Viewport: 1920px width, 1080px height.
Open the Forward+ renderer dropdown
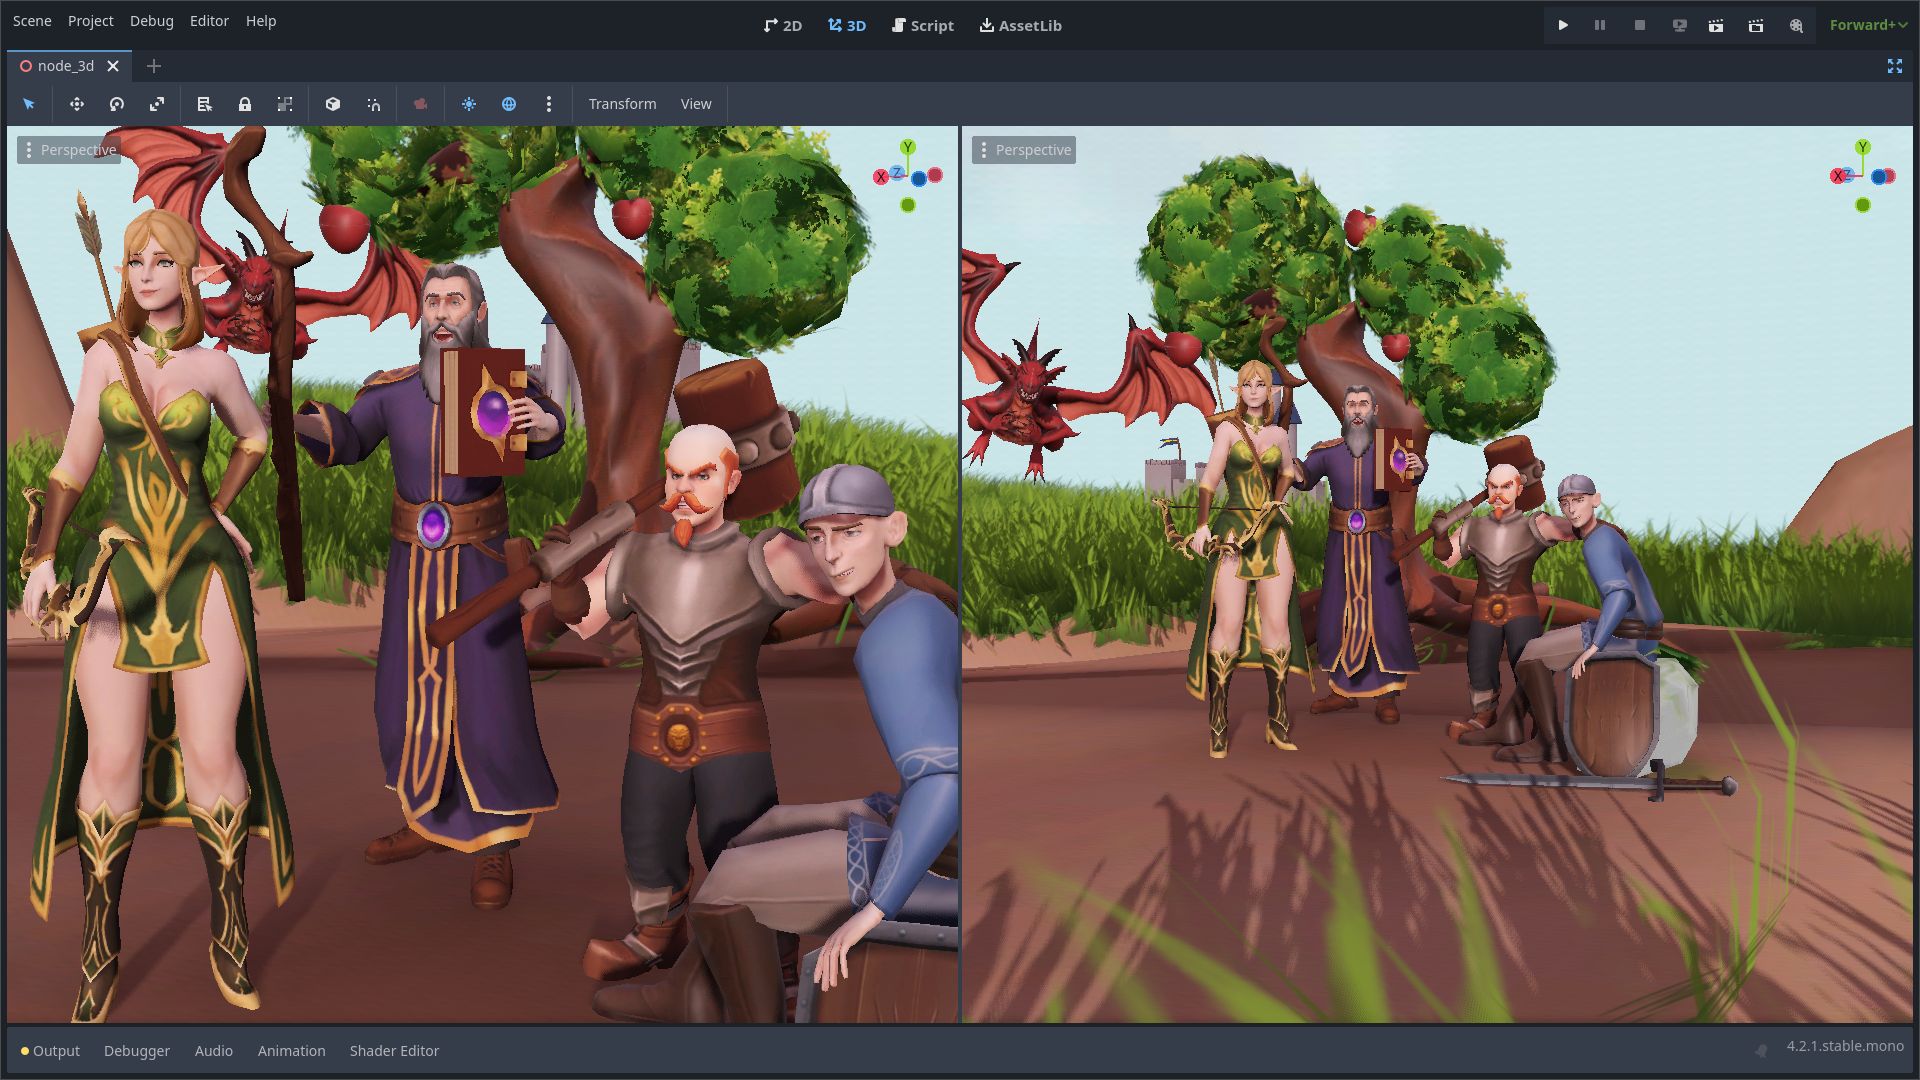point(1867,25)
